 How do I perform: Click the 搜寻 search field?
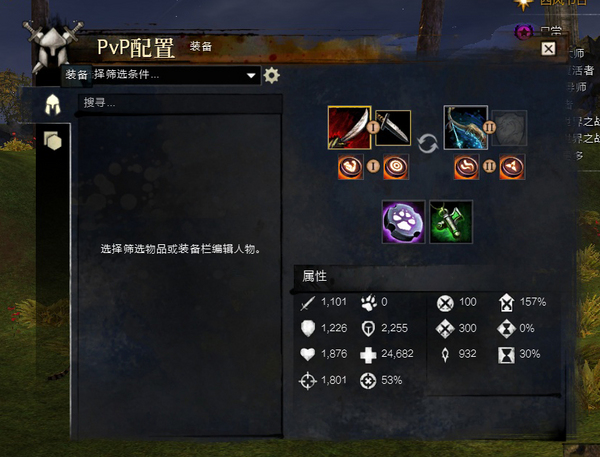pos(180,103)
